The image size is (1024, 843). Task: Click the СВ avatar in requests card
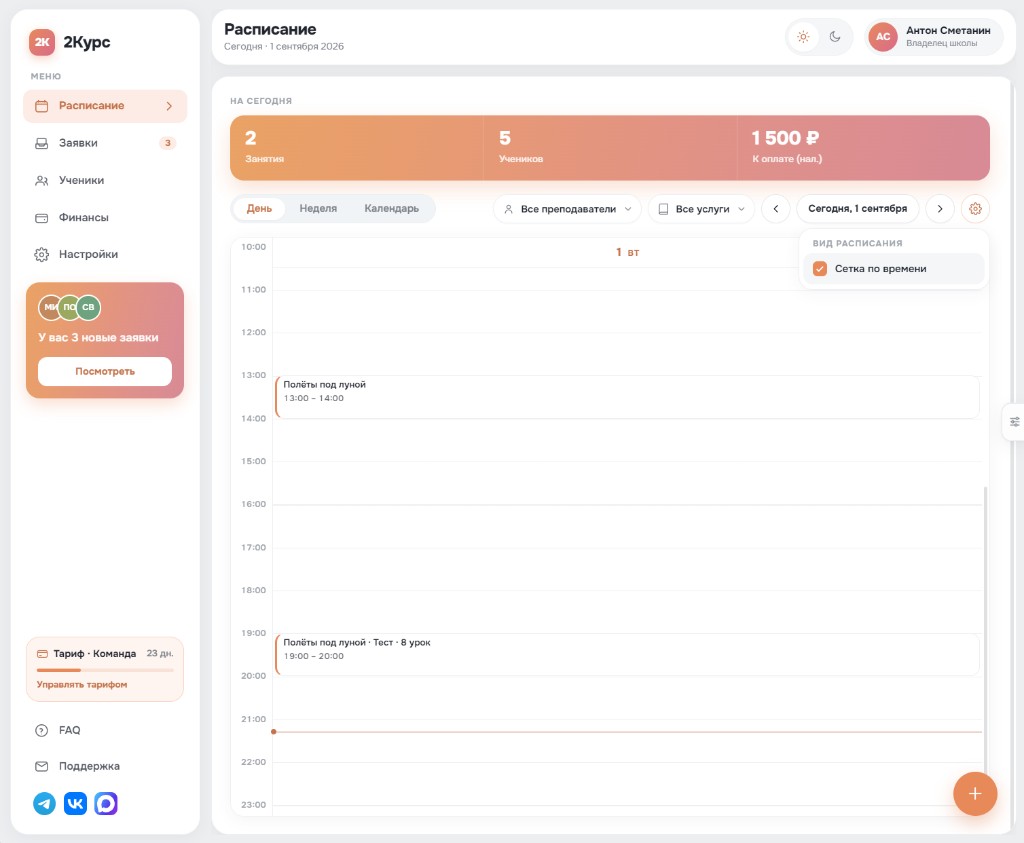(x=88, y=307)
